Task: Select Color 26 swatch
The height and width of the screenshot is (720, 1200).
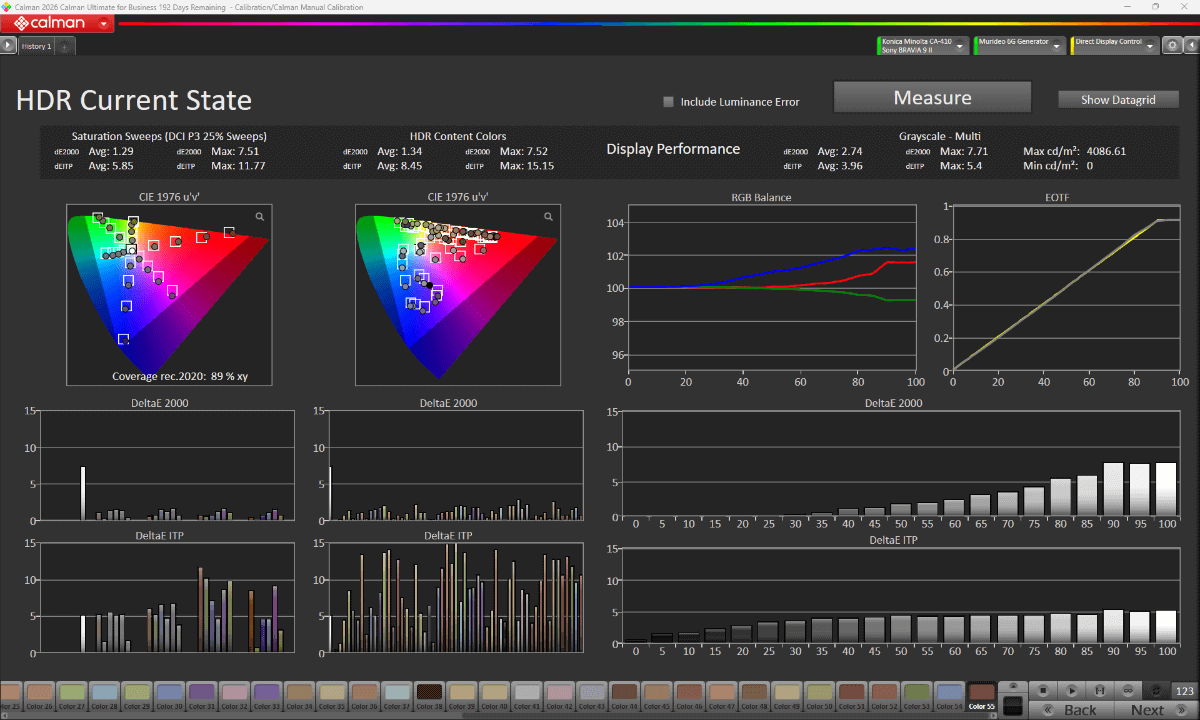Action: [x=39, y=695]
